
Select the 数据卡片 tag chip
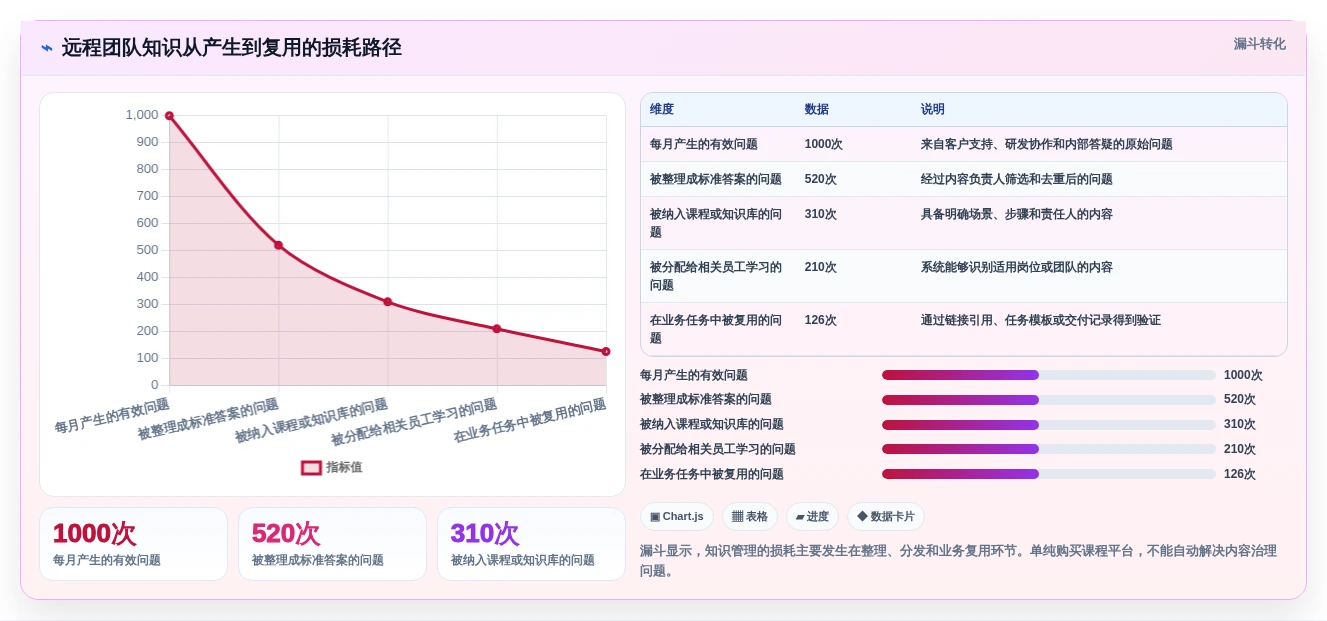pyautogui.click(x=886, y=517)
